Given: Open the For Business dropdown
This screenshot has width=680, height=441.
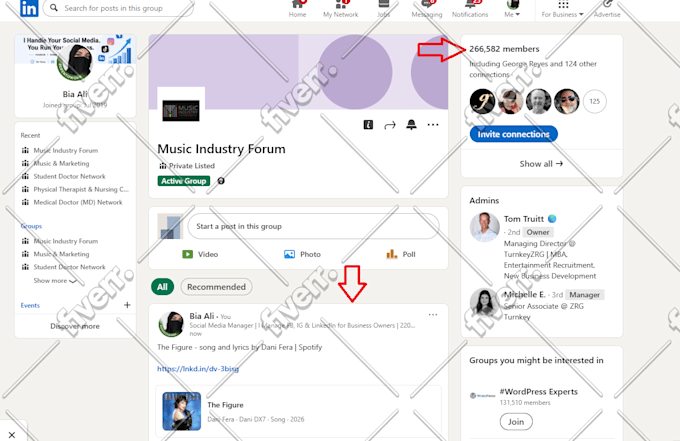Looking at the screenshot, I should pos(562,10).
